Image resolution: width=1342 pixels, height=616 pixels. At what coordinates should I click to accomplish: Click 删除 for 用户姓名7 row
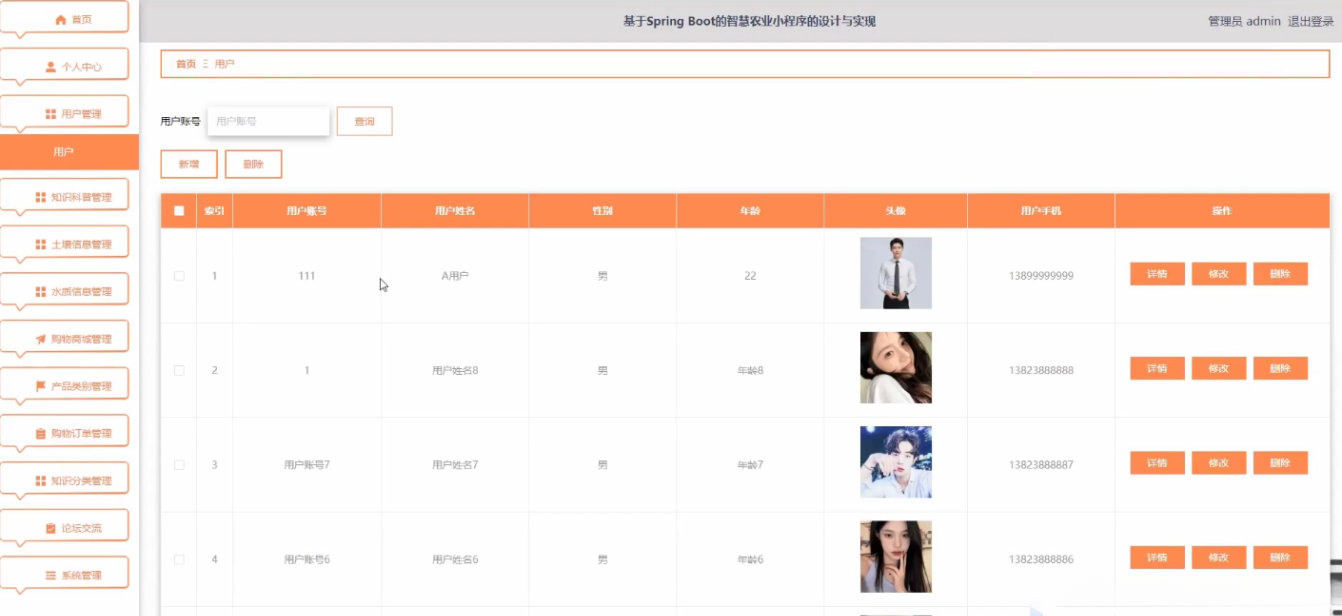click(x=1280, y=463)
